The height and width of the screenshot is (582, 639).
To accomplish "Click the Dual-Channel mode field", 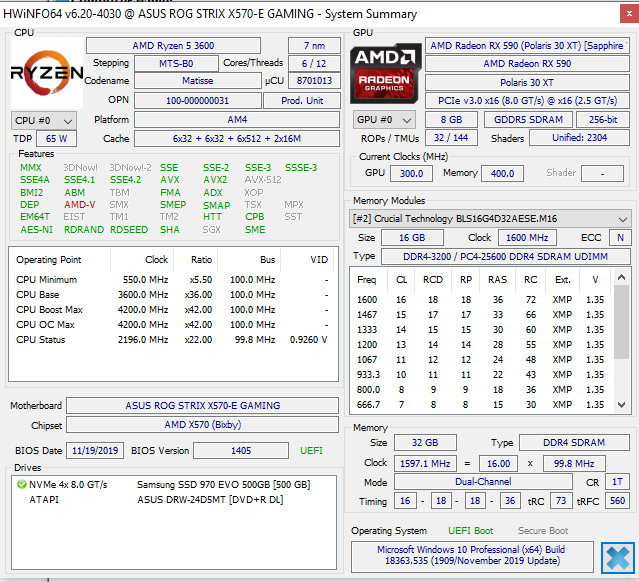I will tap(483, 482).
